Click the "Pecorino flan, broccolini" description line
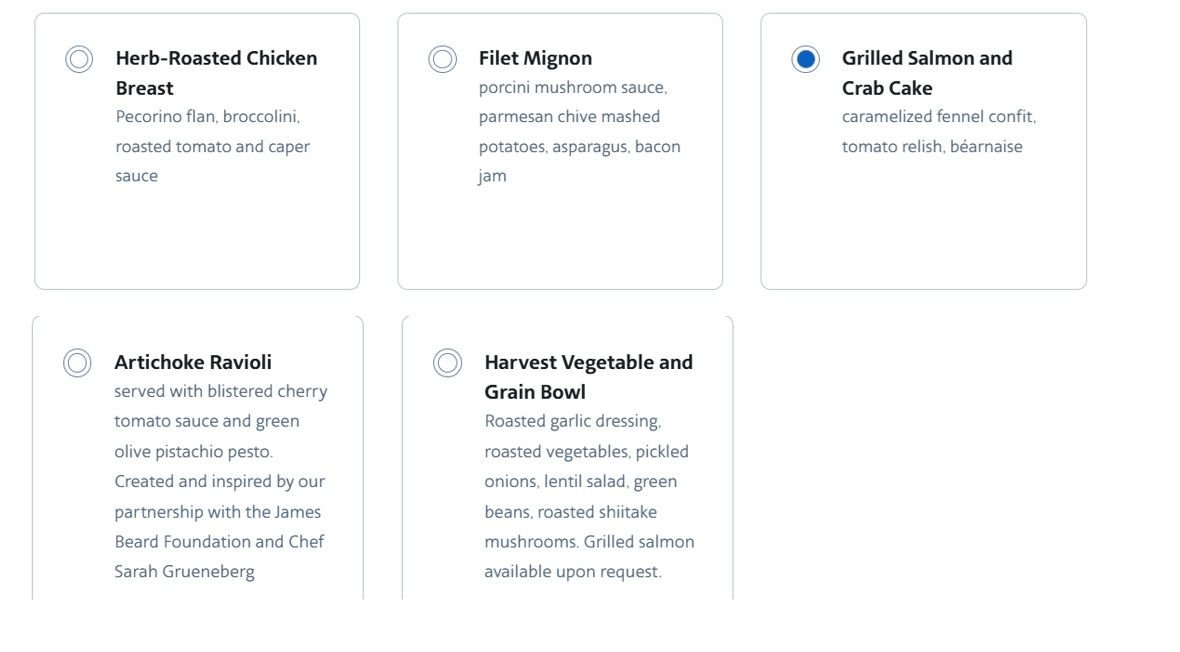The height and width of the screenshot is (652, 1180). point(207,117)
